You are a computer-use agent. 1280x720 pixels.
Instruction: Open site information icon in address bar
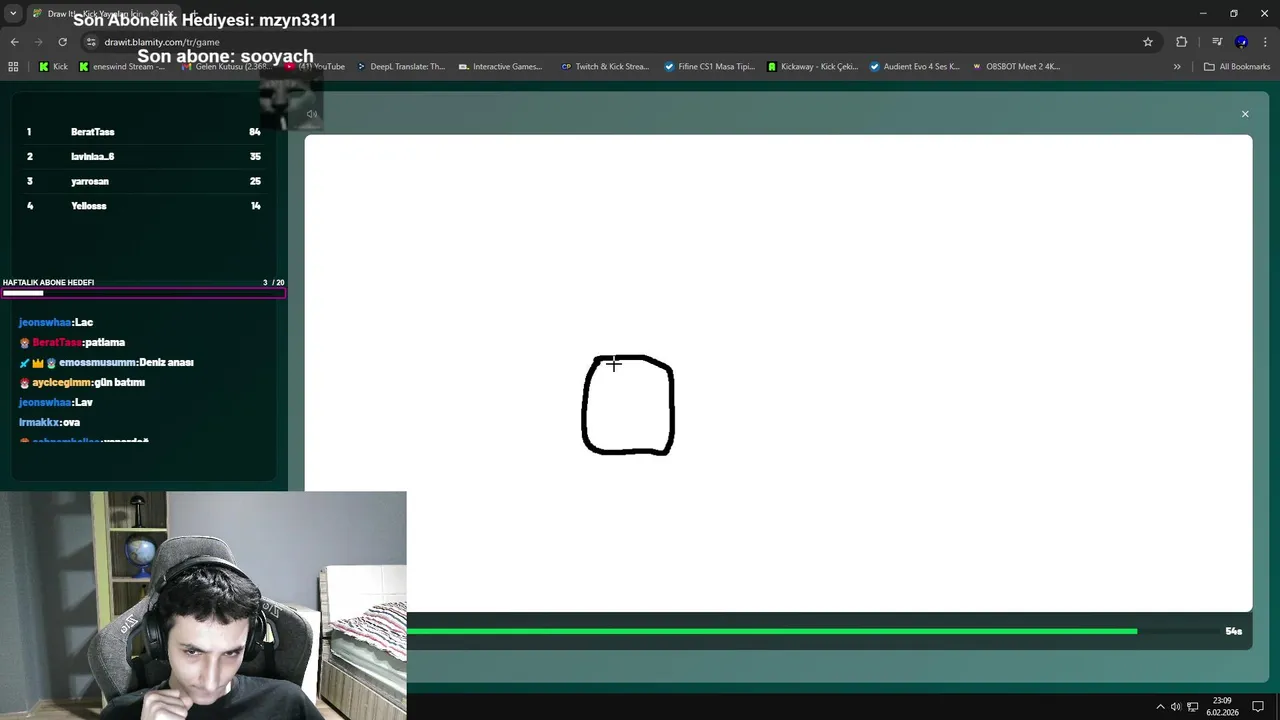tap(91, 42)
